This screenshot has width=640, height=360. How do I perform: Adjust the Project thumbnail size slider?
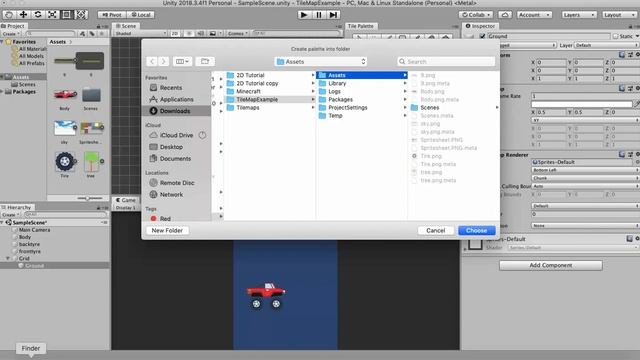coord(90,198)
